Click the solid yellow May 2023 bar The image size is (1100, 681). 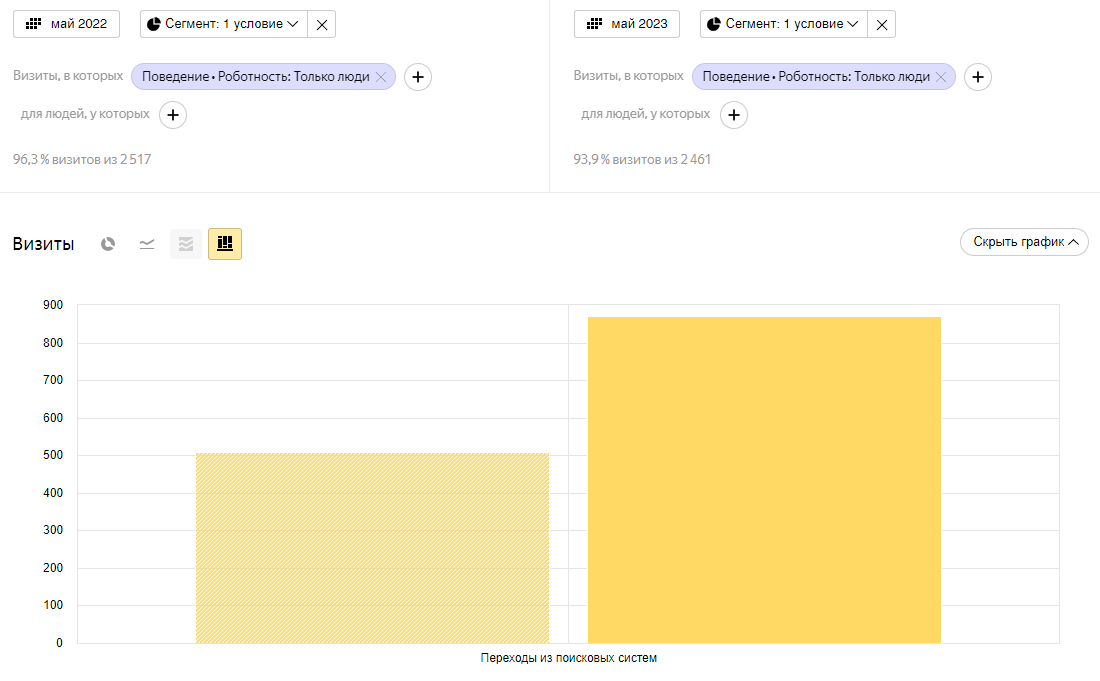click(x=764, y=480)
